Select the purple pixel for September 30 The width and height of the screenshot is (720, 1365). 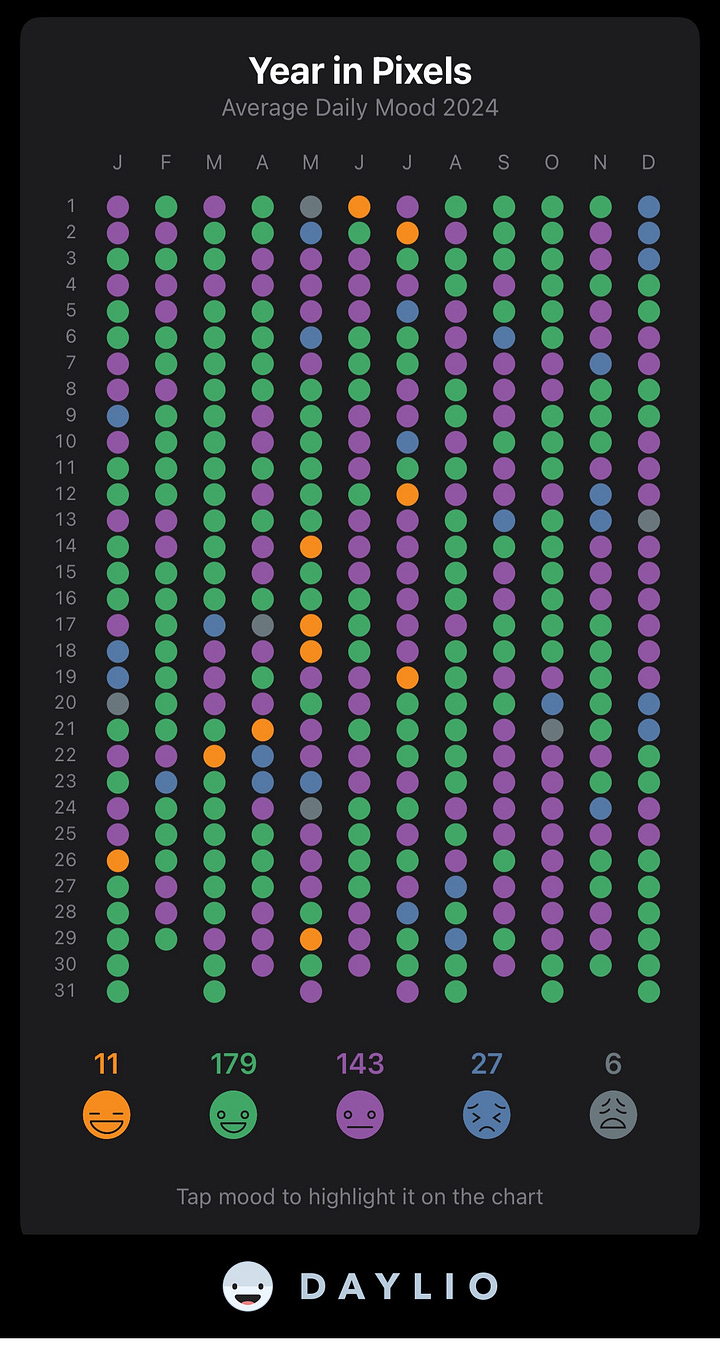pos(504,965)
